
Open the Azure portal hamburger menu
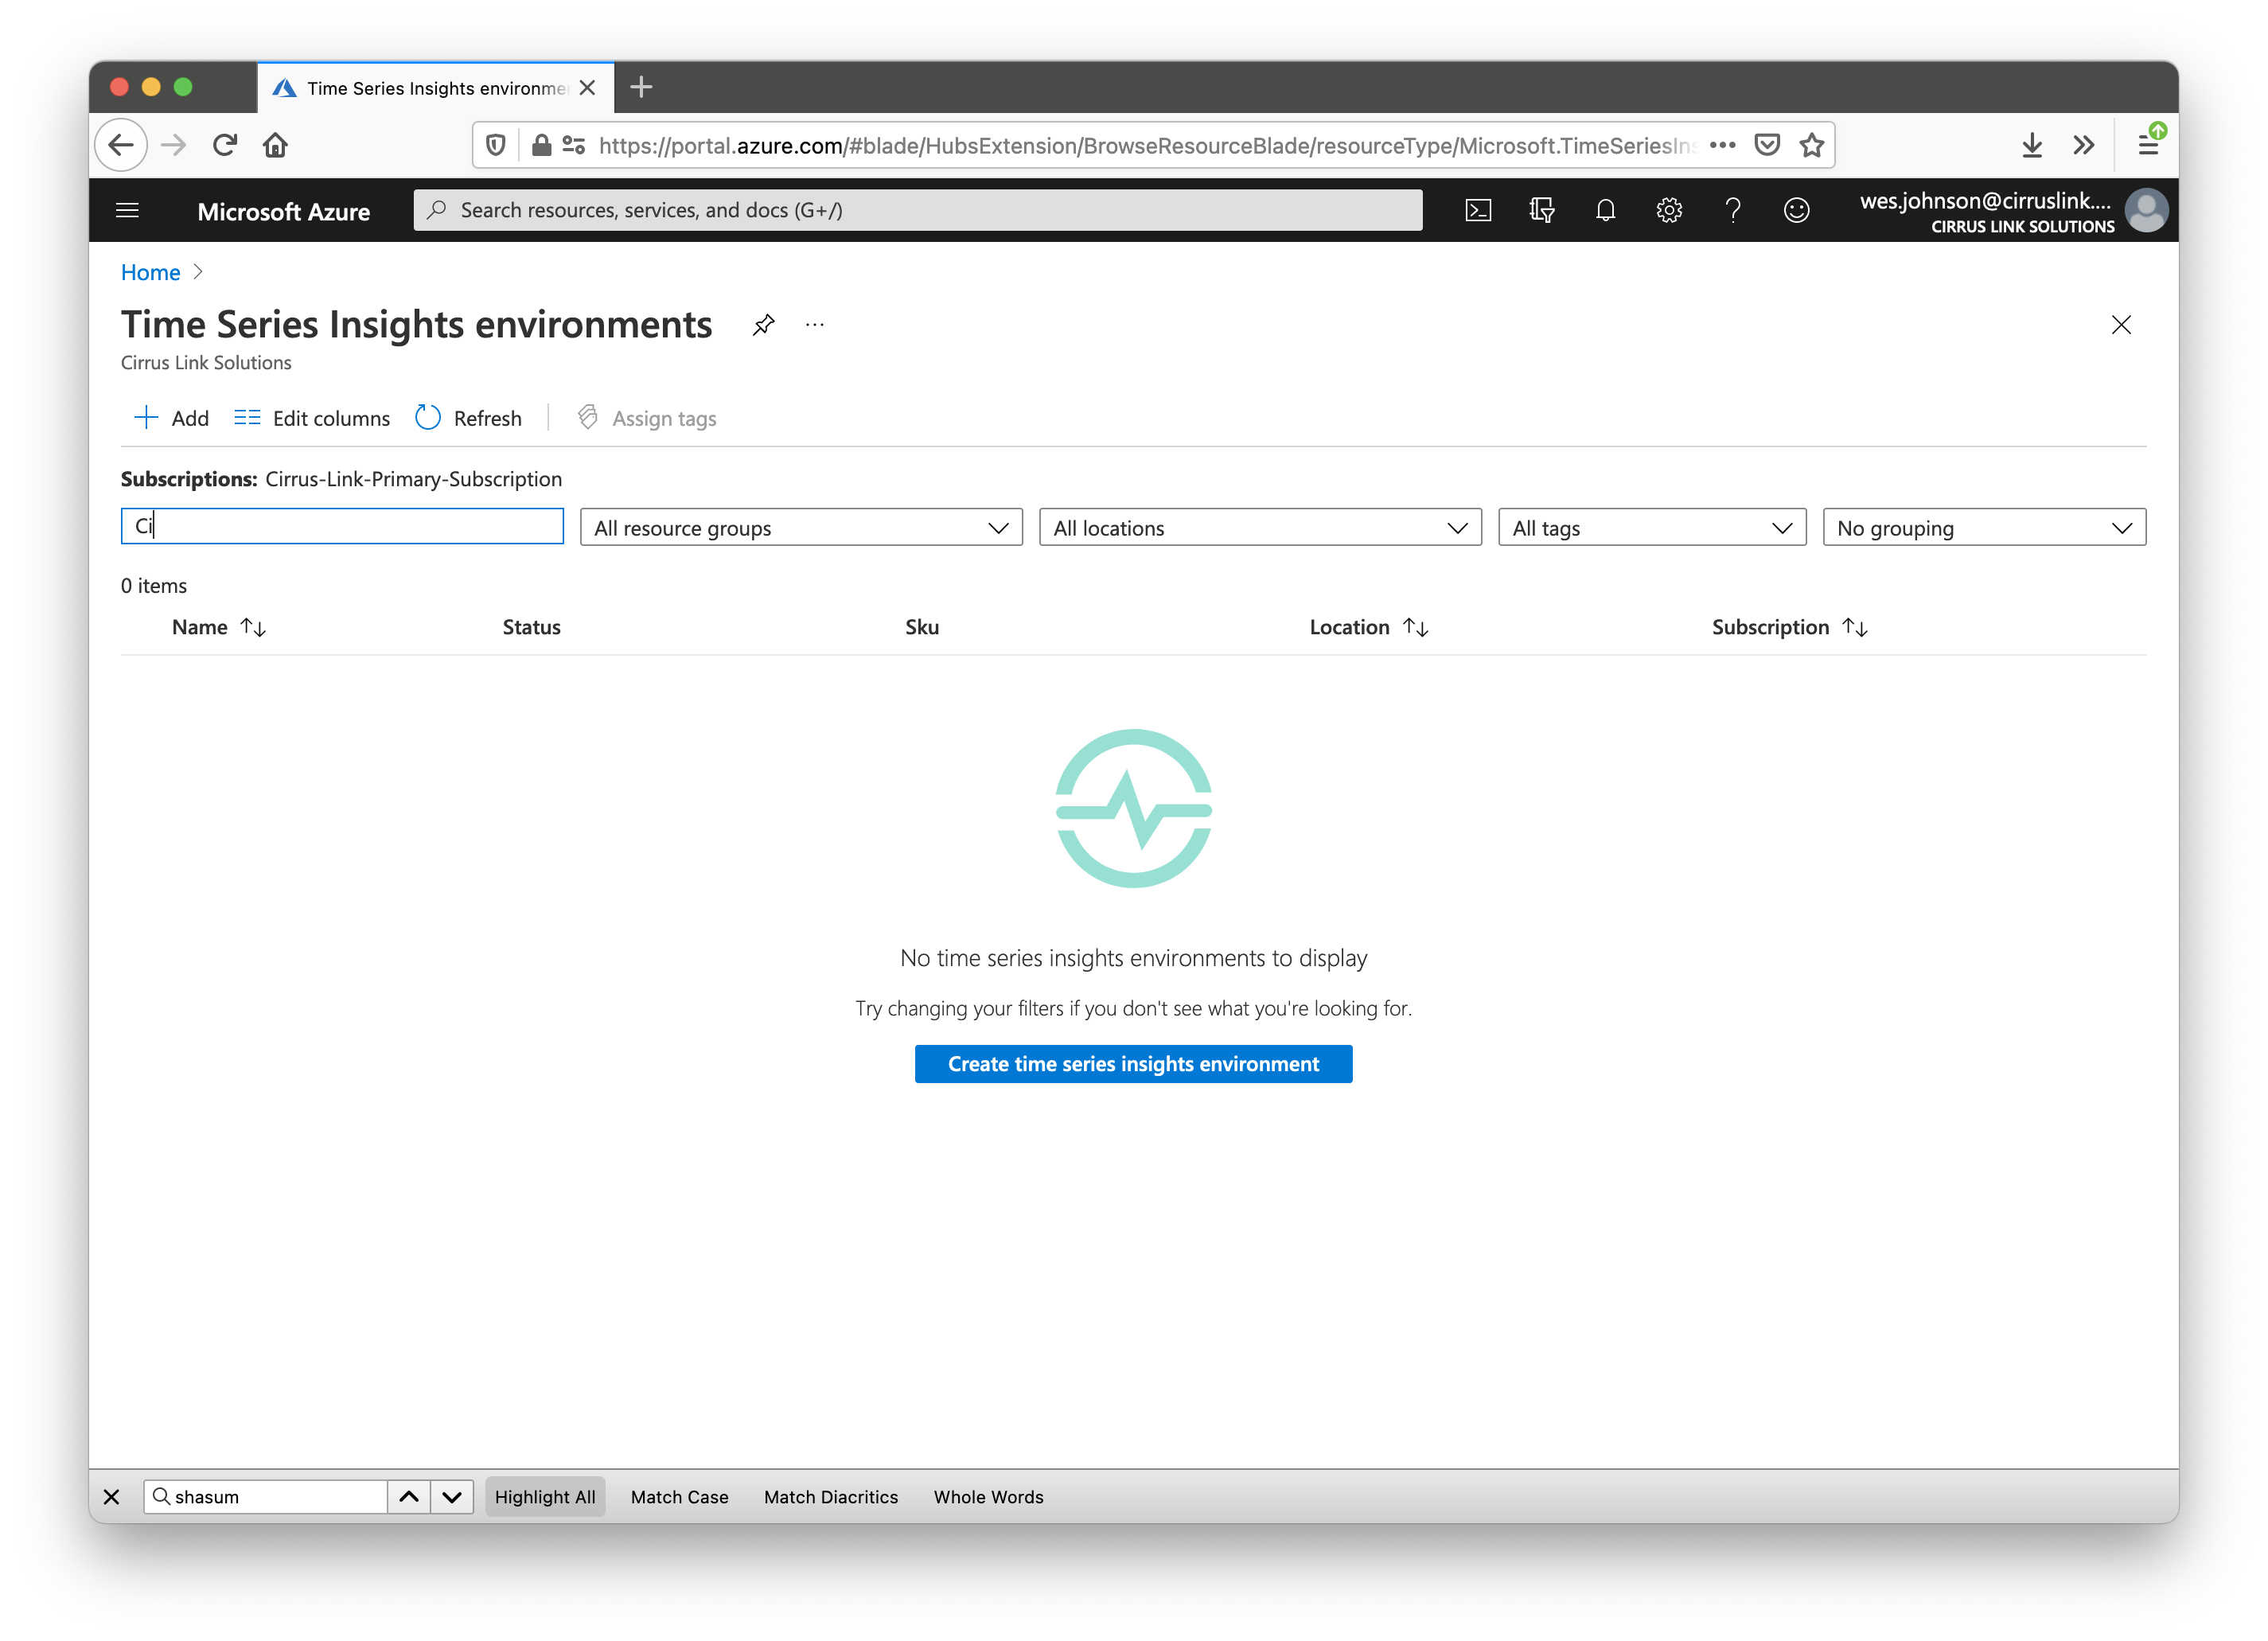(x=127, y=210)
